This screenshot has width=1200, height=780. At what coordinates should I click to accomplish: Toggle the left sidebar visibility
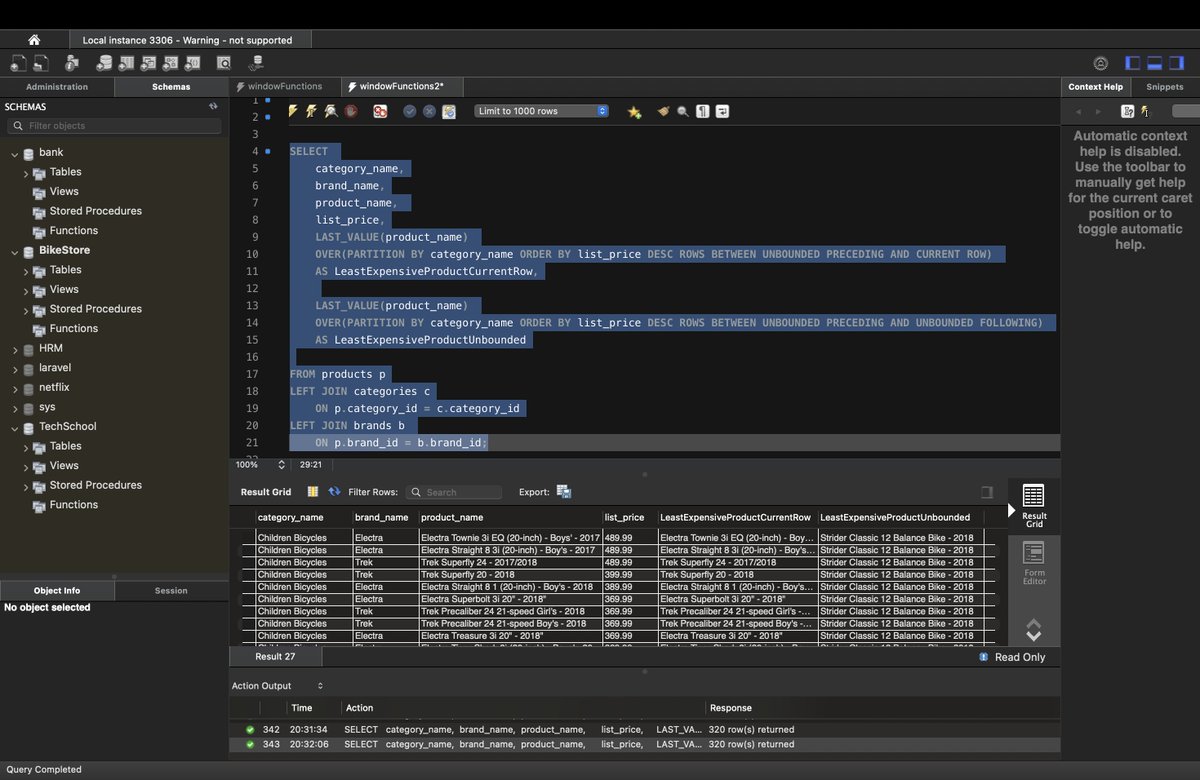point(1133,63)
